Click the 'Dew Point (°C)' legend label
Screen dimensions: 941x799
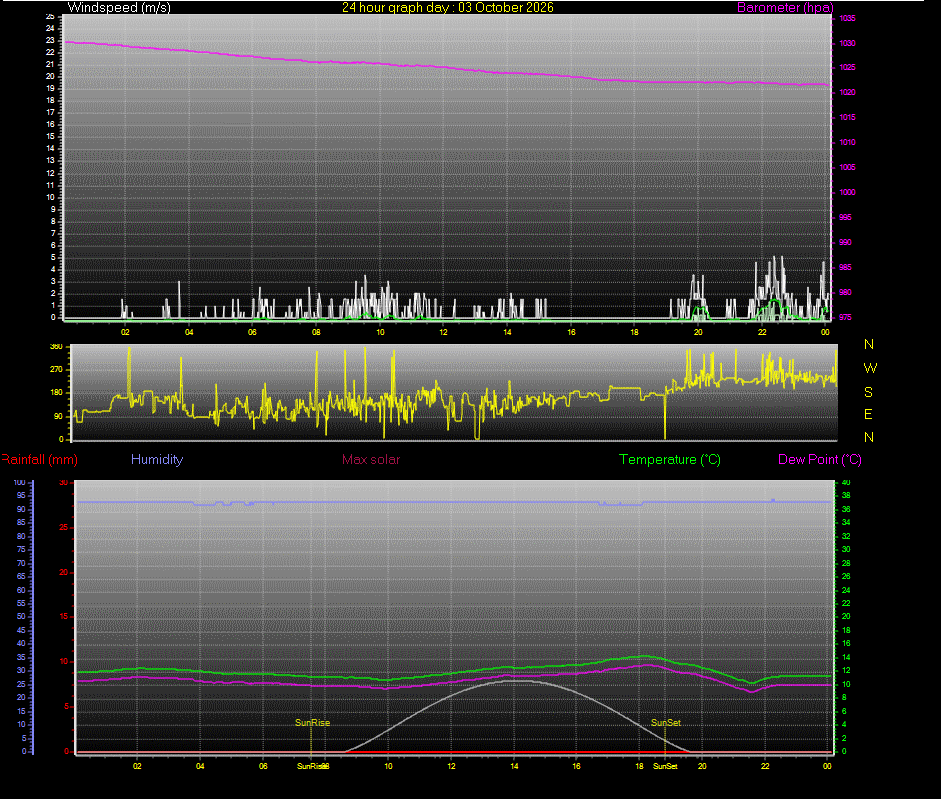click(820, 459)
